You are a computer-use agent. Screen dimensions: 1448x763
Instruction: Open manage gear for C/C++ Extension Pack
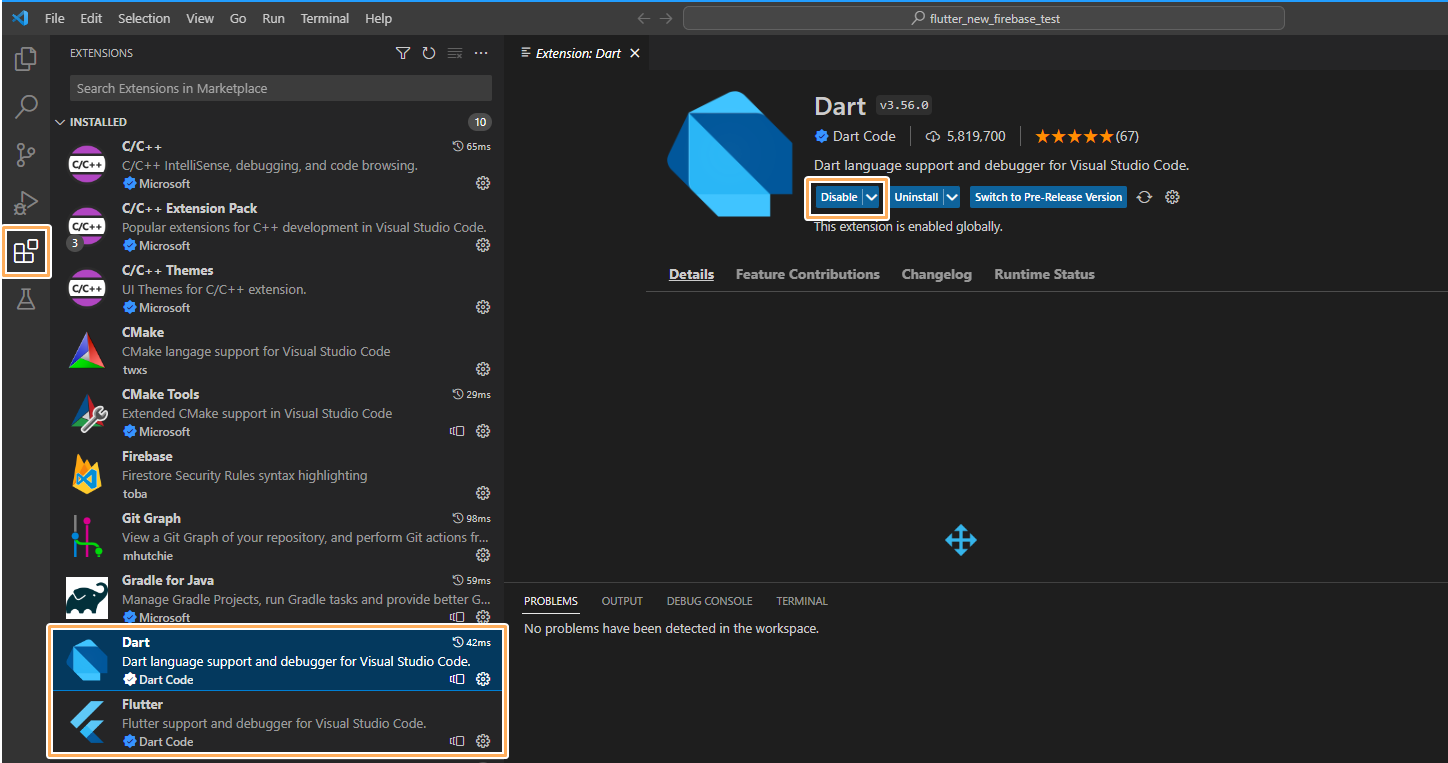point(483,245)
